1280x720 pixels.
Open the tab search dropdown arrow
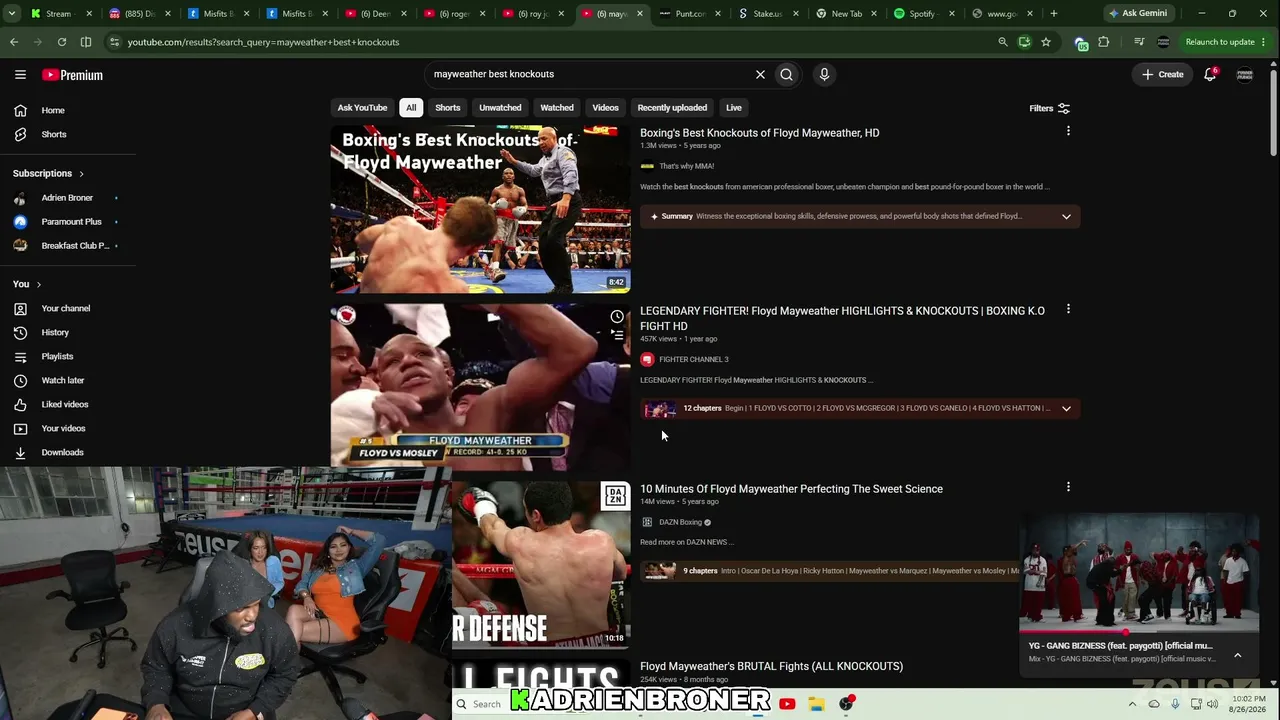[12, 14]
